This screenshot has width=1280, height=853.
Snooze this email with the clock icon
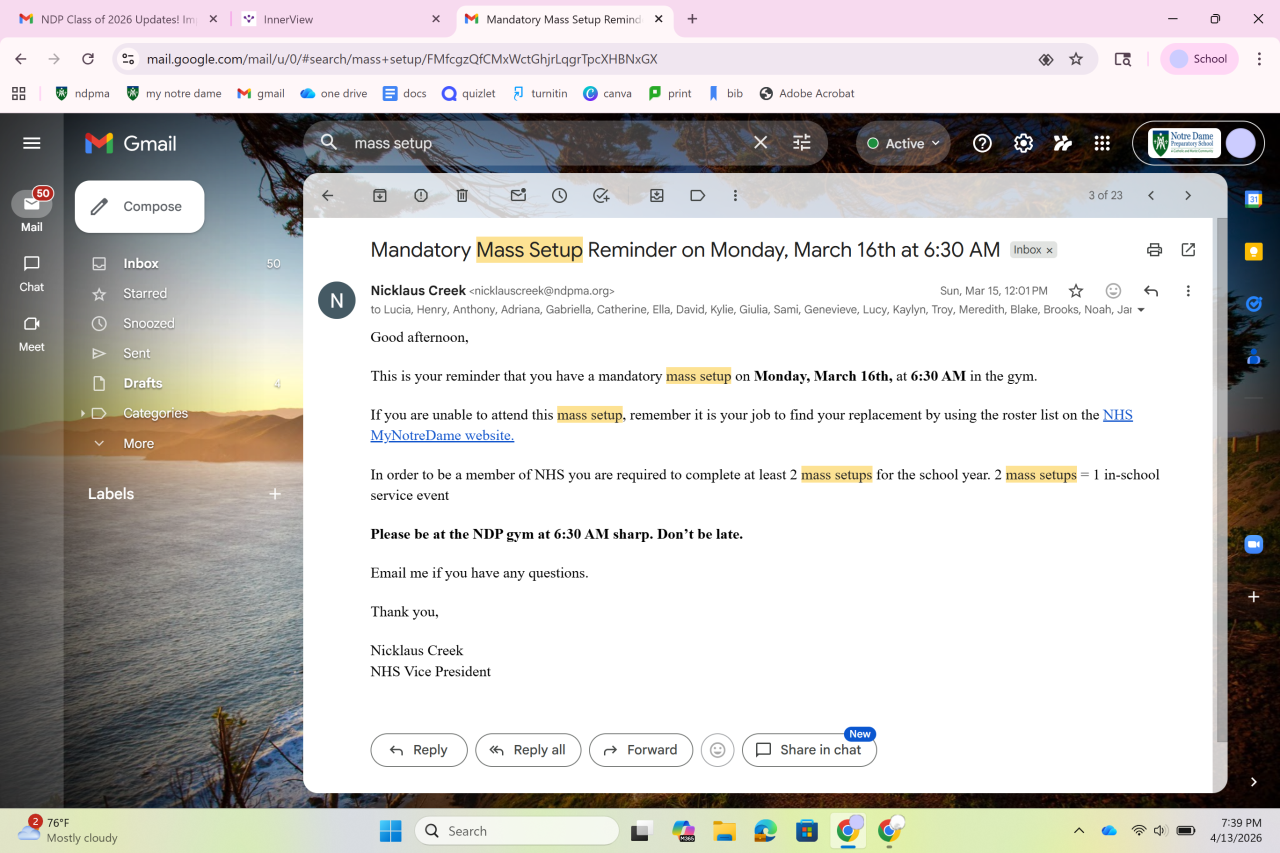point(559,196)
